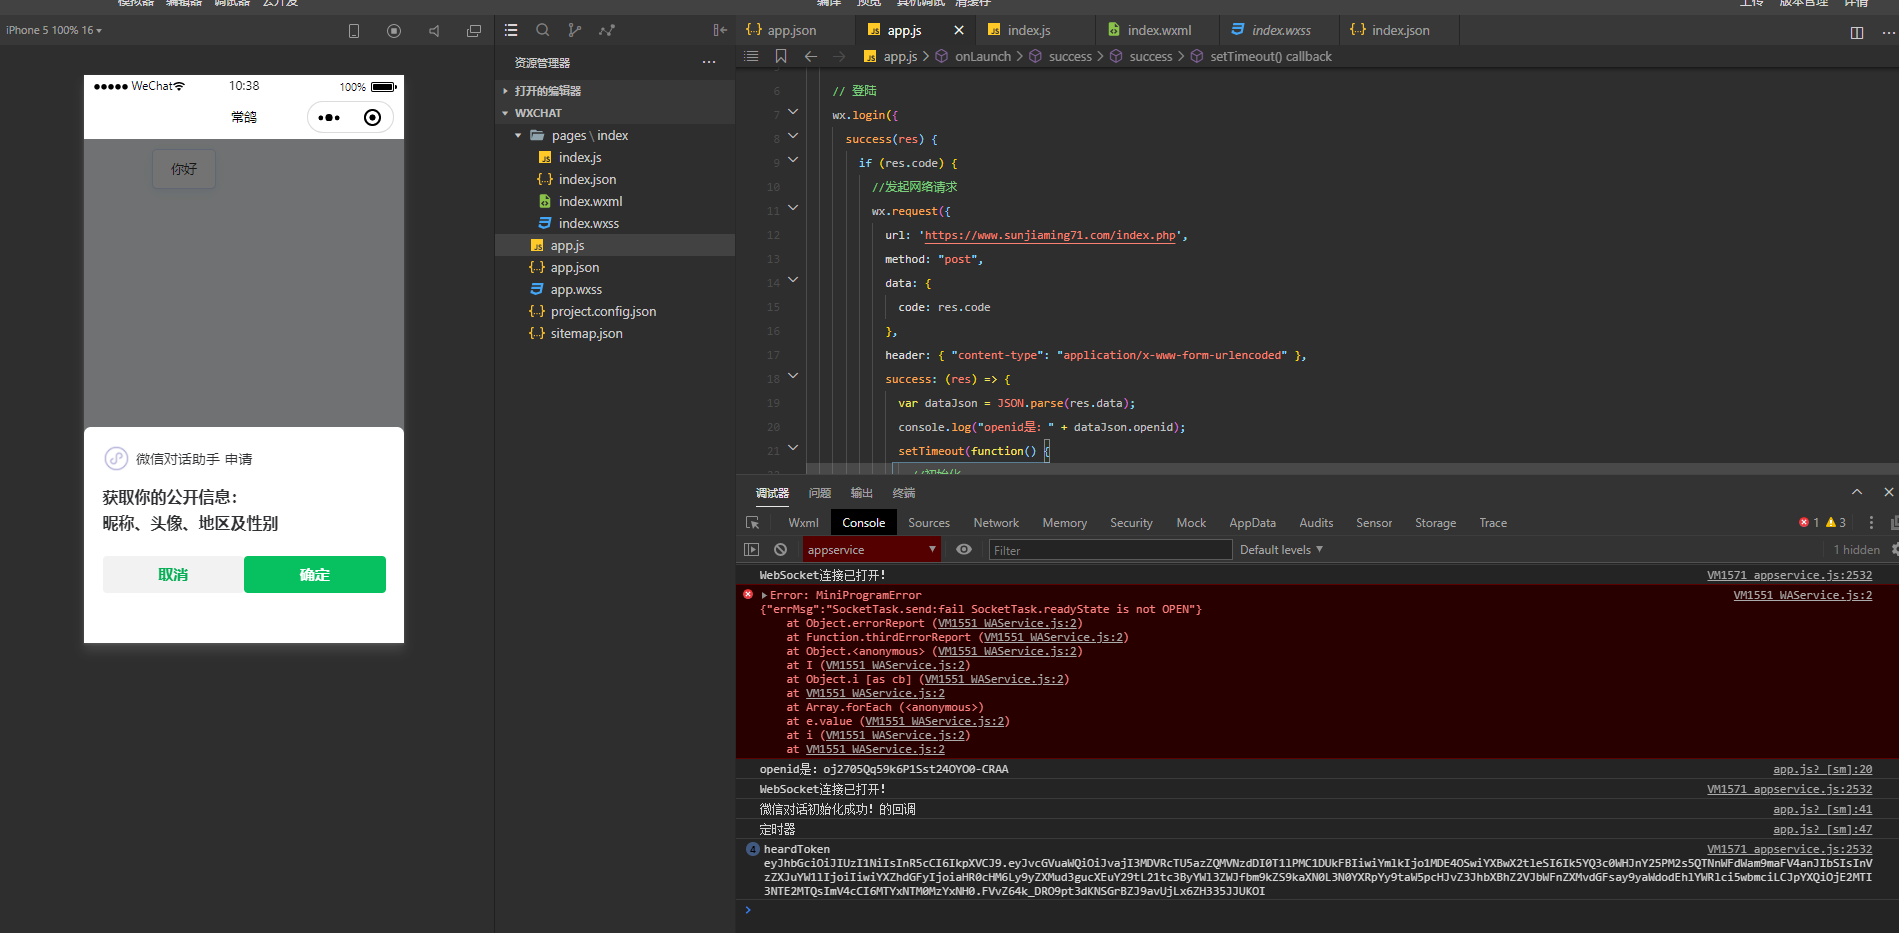This screenshot has height=933, width=1899.
Task: Click the simulator mute sound icon
Action: [434, 31]
